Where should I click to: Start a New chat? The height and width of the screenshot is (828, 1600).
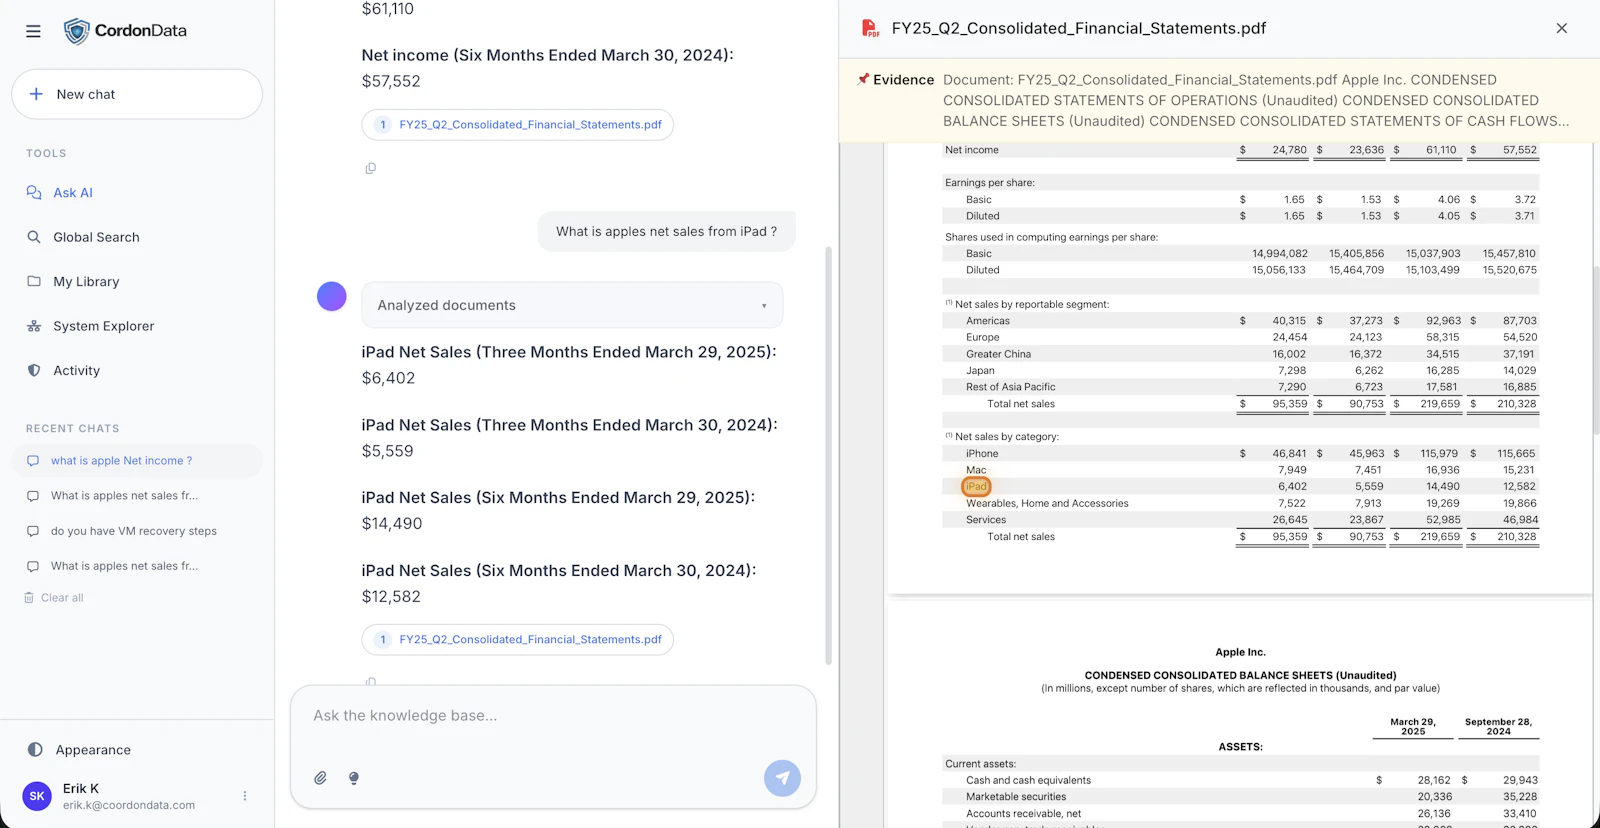[x=137, y=94]
